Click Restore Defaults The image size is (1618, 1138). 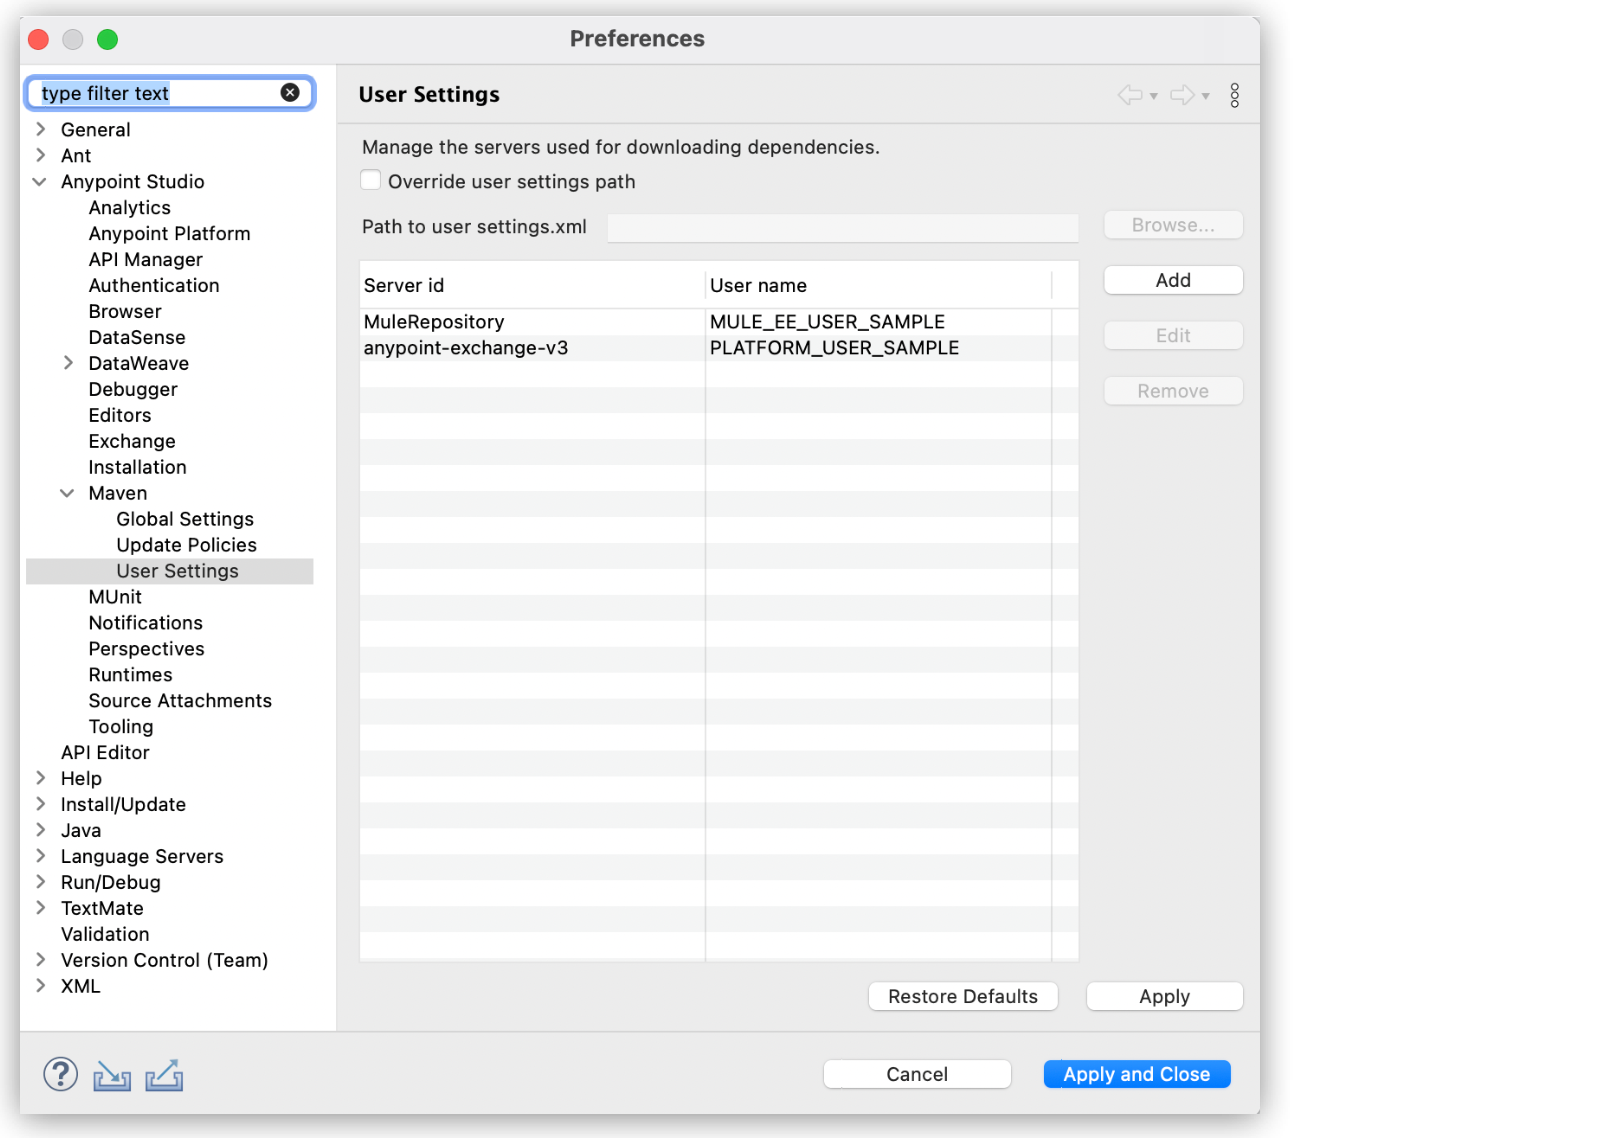pos(962,996)
